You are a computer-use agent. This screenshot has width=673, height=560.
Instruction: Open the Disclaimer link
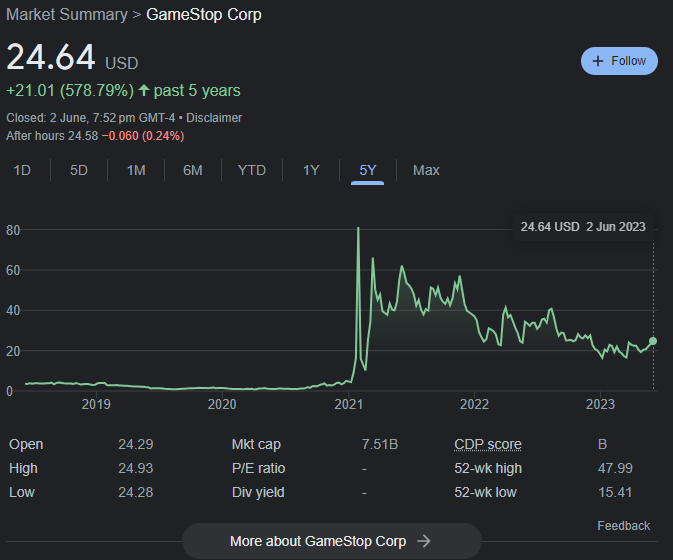(214, 118)
